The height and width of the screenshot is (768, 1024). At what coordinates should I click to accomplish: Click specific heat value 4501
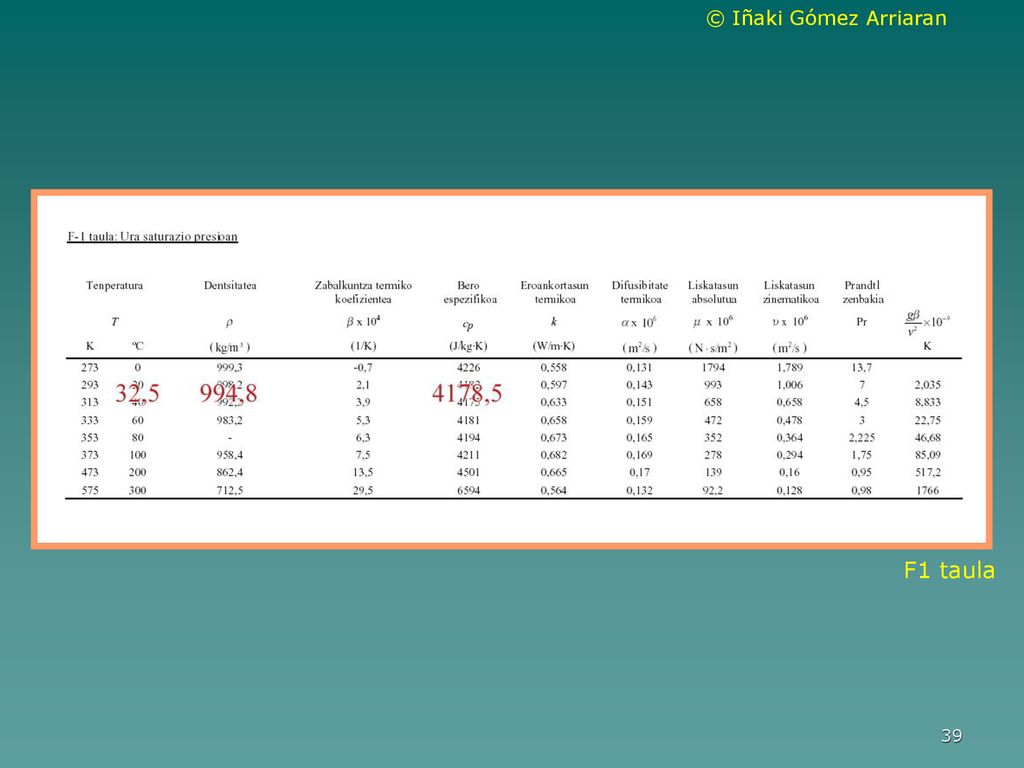[x=468, y=472]
